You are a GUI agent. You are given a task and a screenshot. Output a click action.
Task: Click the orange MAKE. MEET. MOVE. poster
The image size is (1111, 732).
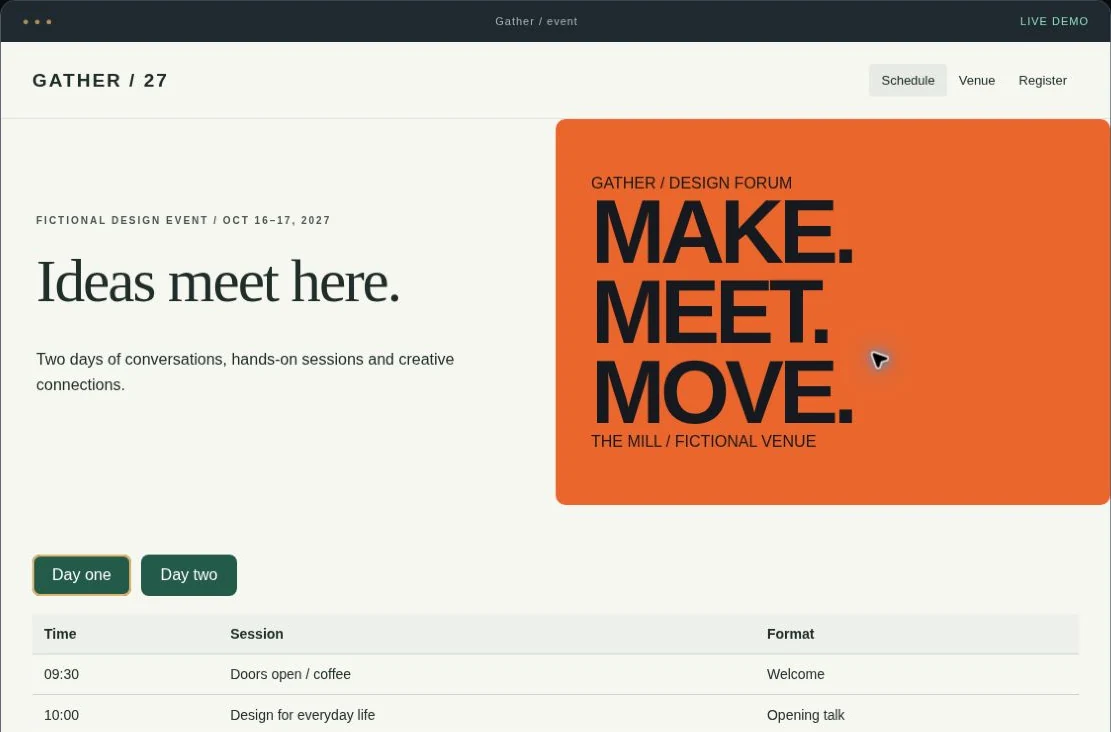point(833,312)
